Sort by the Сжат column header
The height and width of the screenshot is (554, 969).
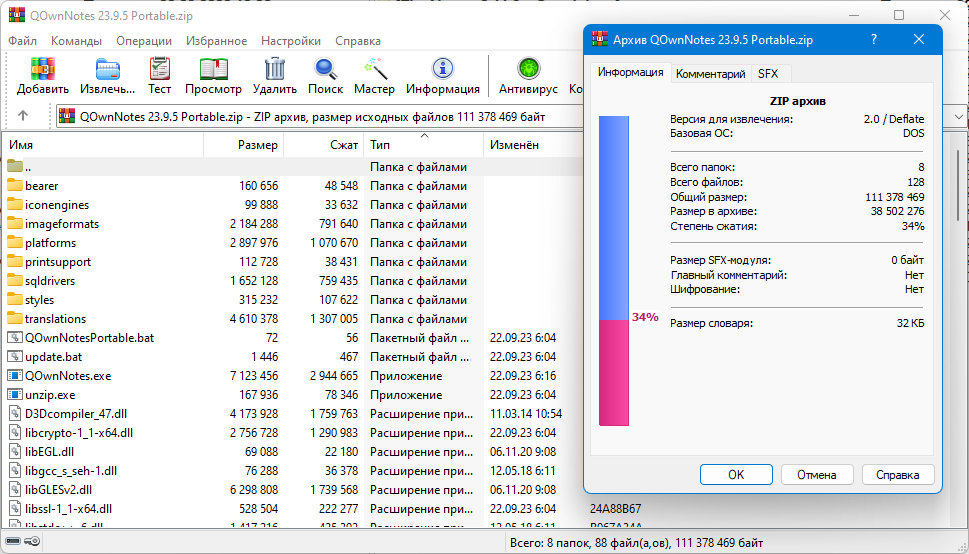323,145
